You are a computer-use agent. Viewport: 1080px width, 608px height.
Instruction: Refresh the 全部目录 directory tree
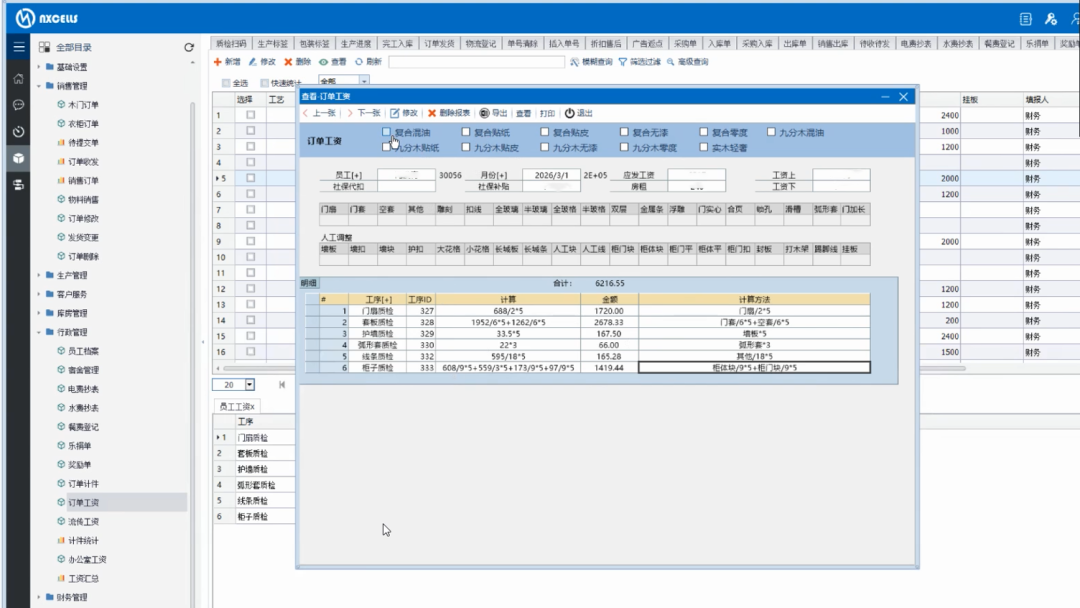tap(189, 47)
